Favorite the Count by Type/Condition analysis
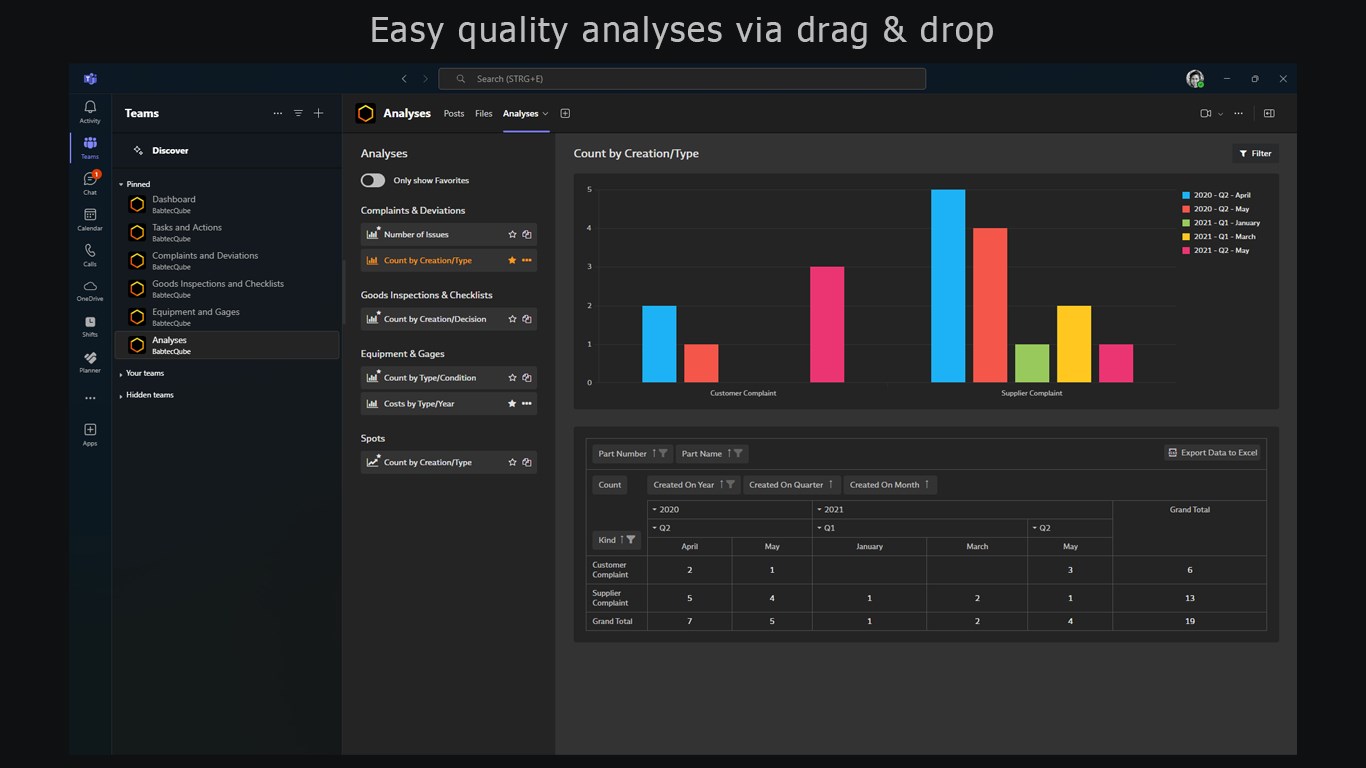1366x768 pixels. click(512, 378)
